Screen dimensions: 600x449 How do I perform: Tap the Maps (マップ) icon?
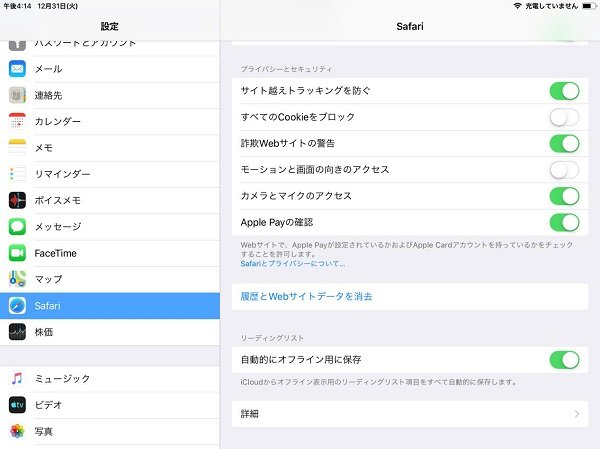tap(17, 279)
